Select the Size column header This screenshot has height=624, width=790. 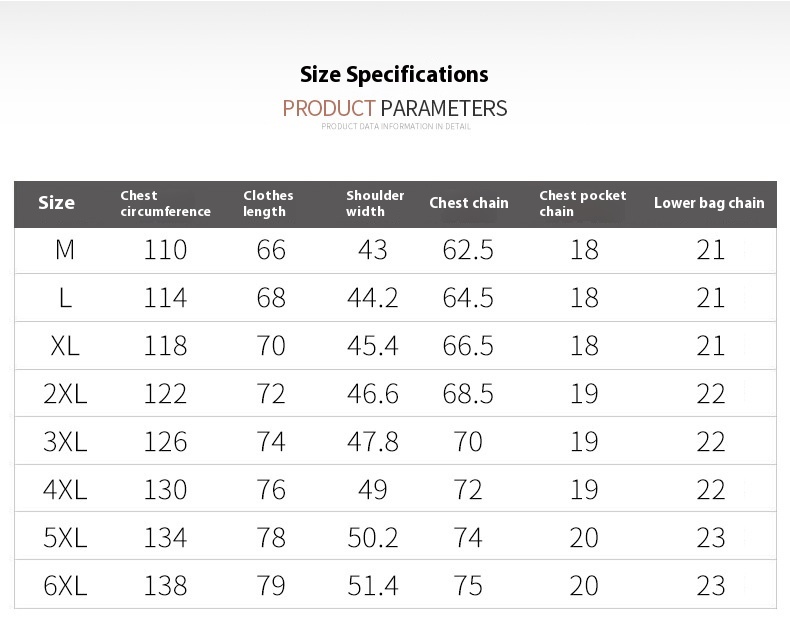point(56,203)
